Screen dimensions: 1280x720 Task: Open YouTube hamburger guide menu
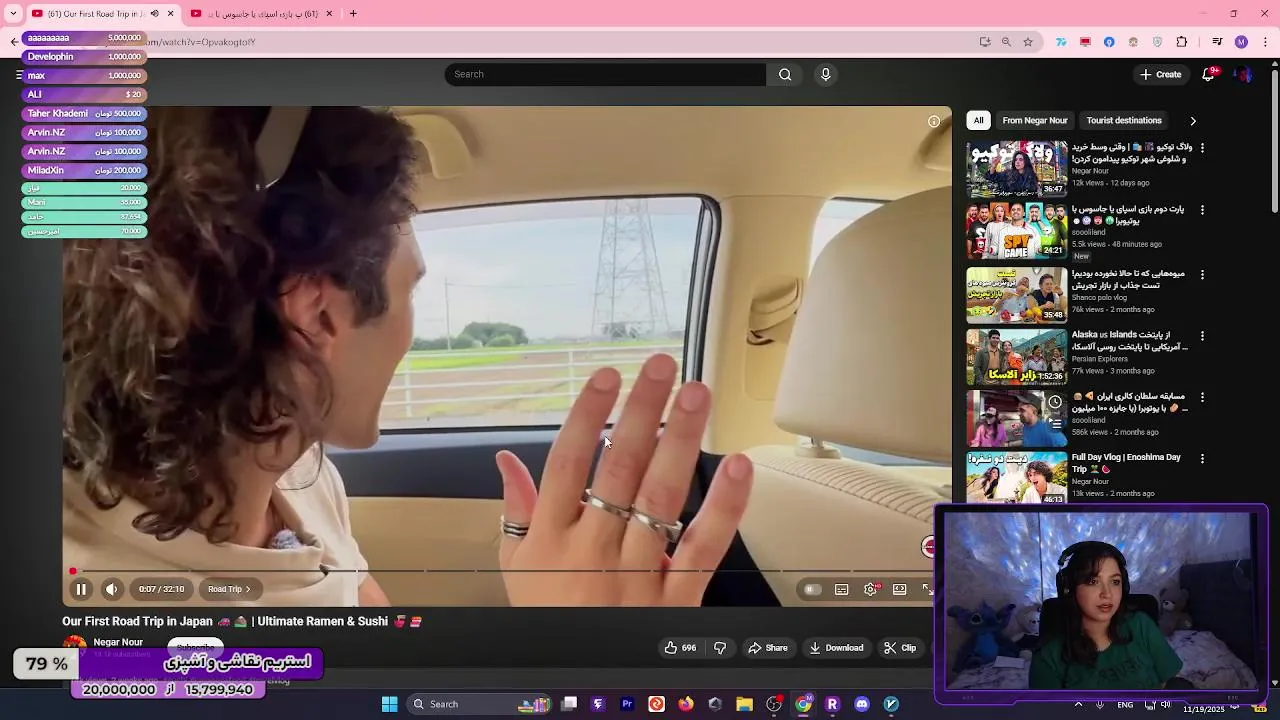(19, 75)
